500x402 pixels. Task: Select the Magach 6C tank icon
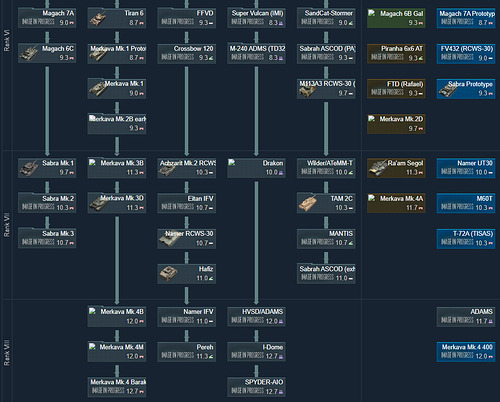tap(29, 53)
